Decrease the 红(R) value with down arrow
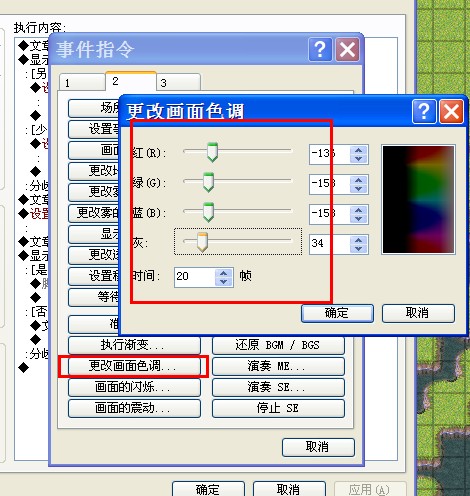Viewport: 470px width, 496px height. [359, 159]
